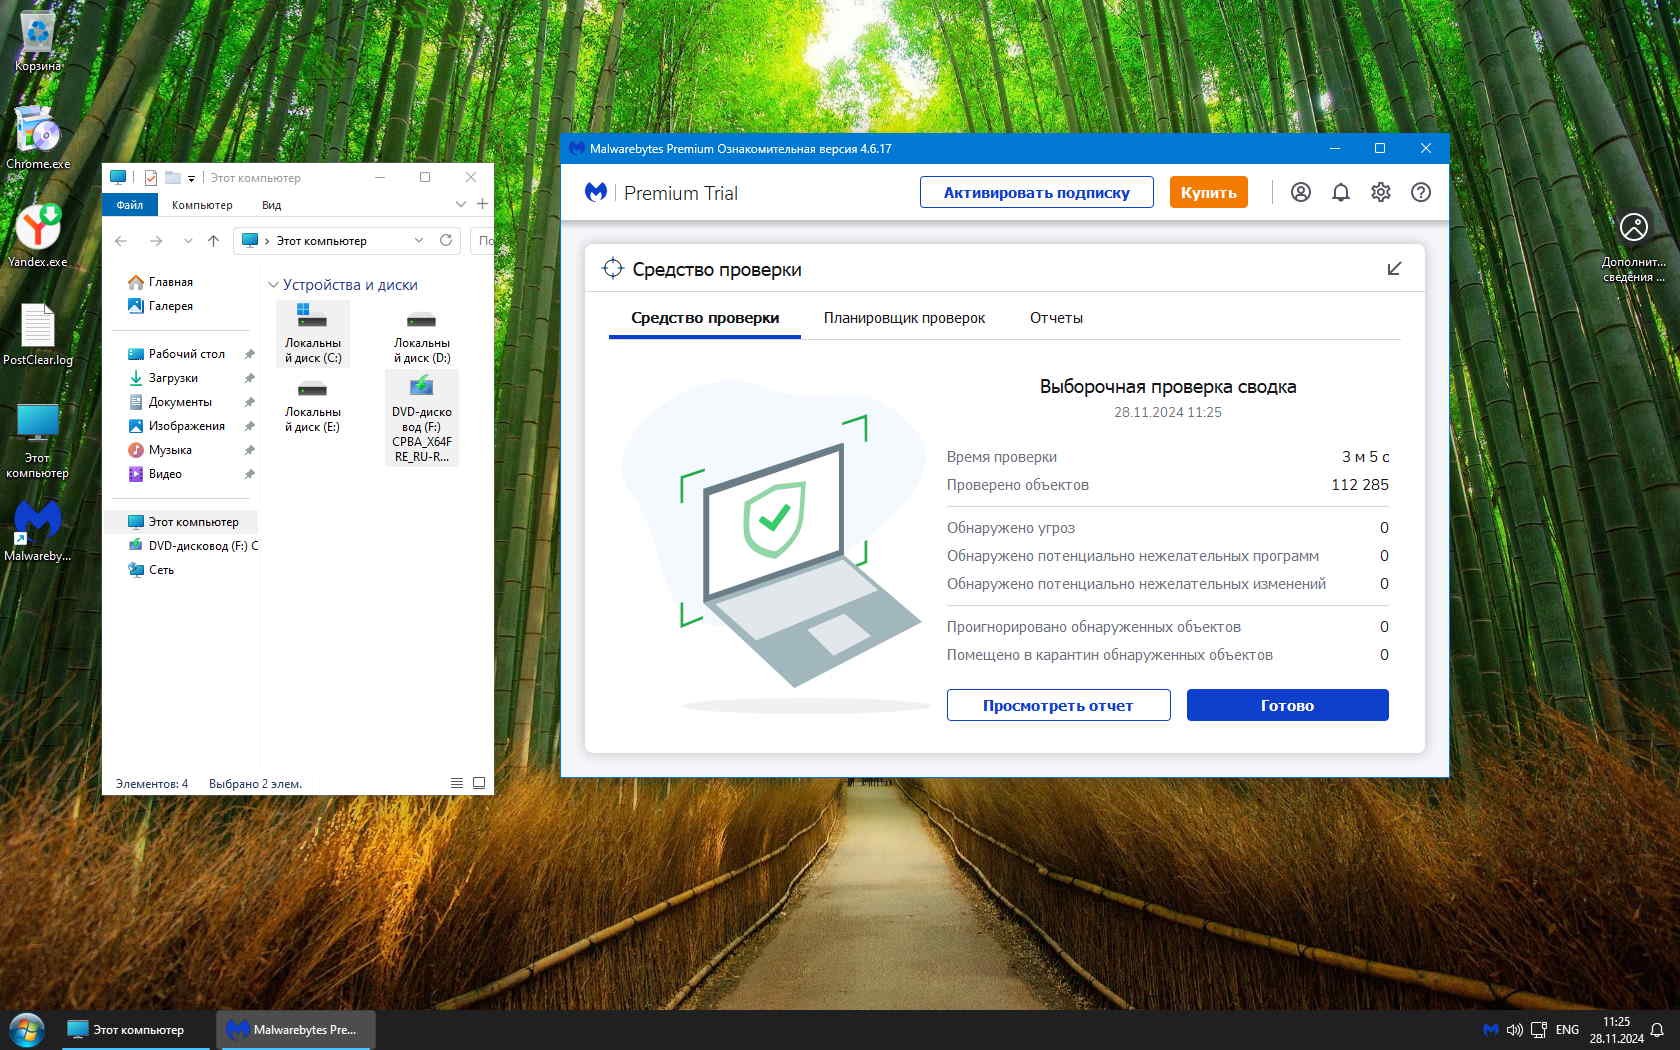Open Malwarebytes settings gear
The image size is (1680, 1050).
pyautogui.click(x=1380, y=192)
